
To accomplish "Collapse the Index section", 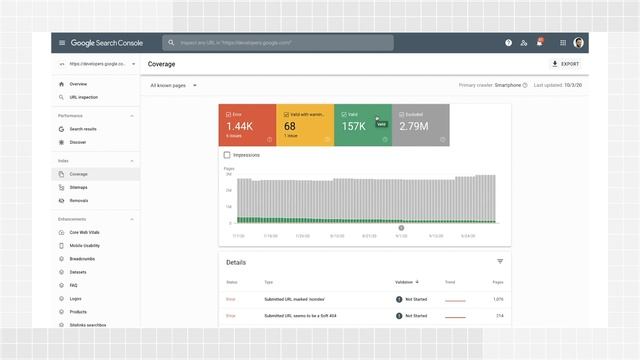I will click(x=132, y=161).
